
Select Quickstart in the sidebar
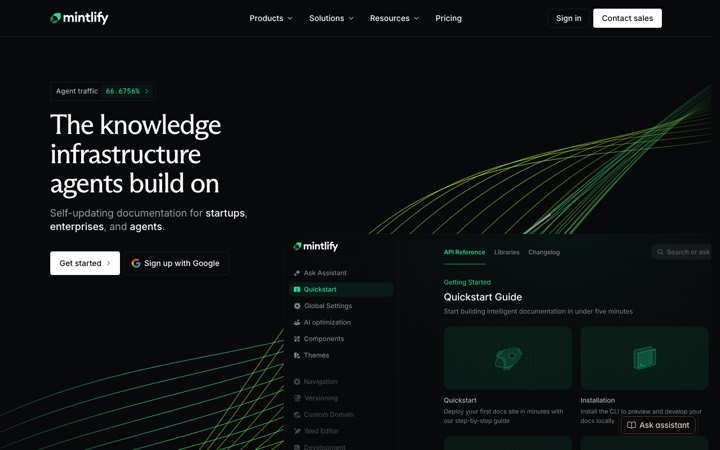point(341,289)
